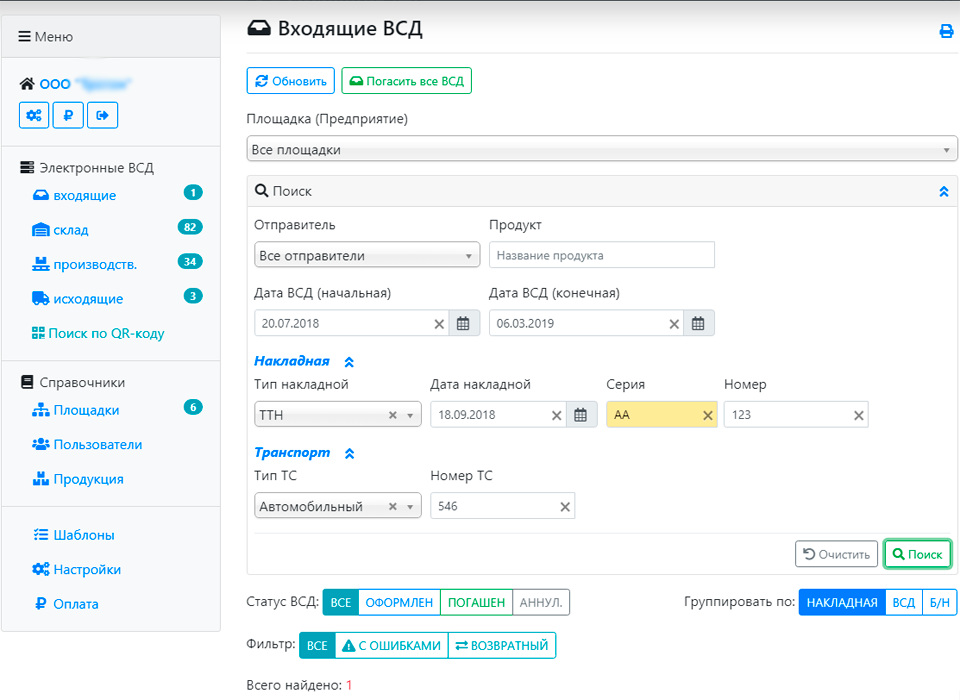The height and width of the screenshot is (700, 960).
Task: Open calendar for start date ВСД
Action: click(x=463, y=323)
